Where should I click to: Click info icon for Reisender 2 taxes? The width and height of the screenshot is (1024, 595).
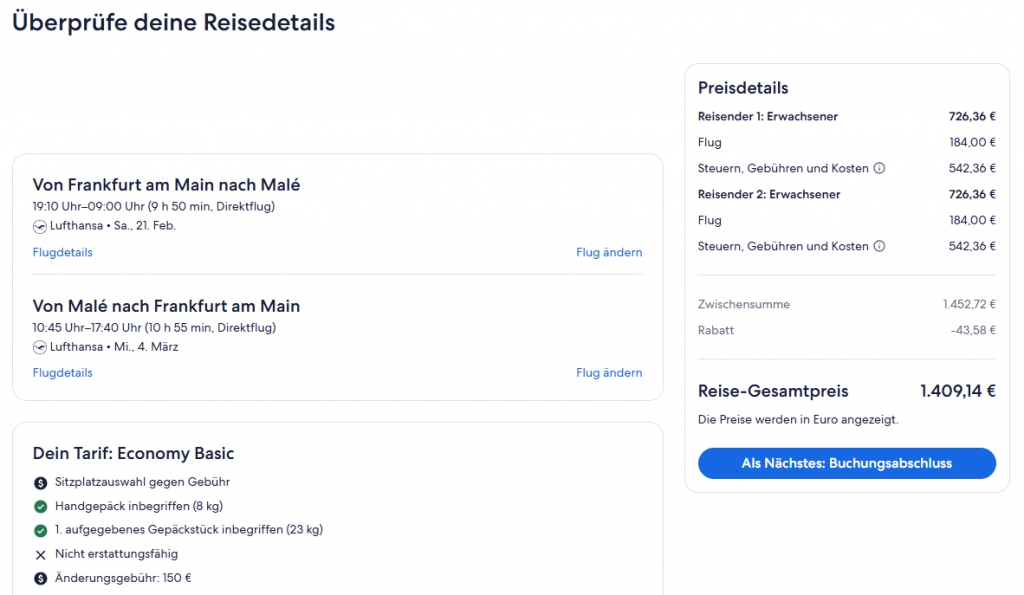(879, 247)
